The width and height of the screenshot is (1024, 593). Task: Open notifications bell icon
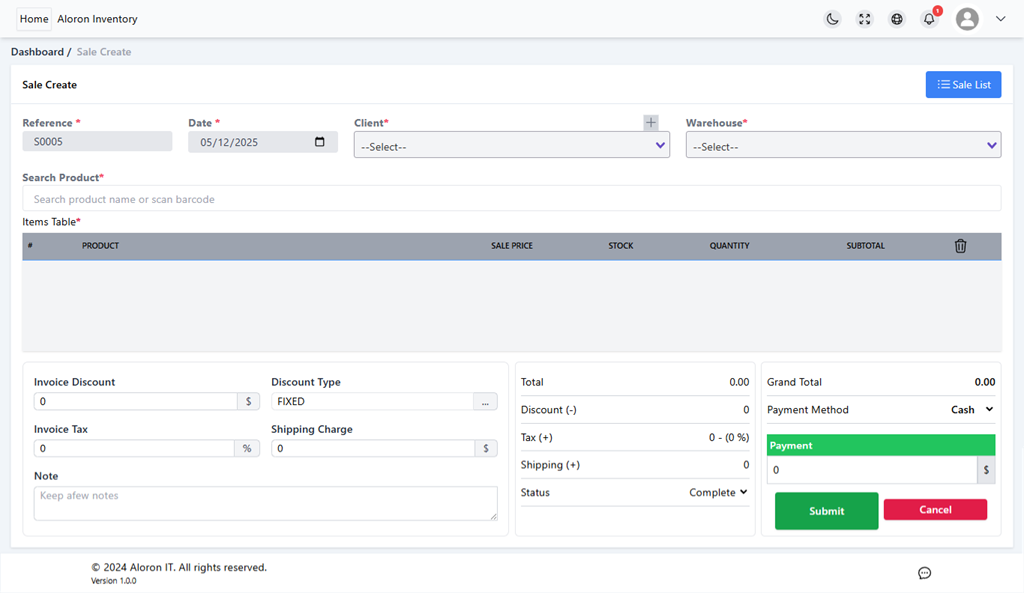point(929,19)
